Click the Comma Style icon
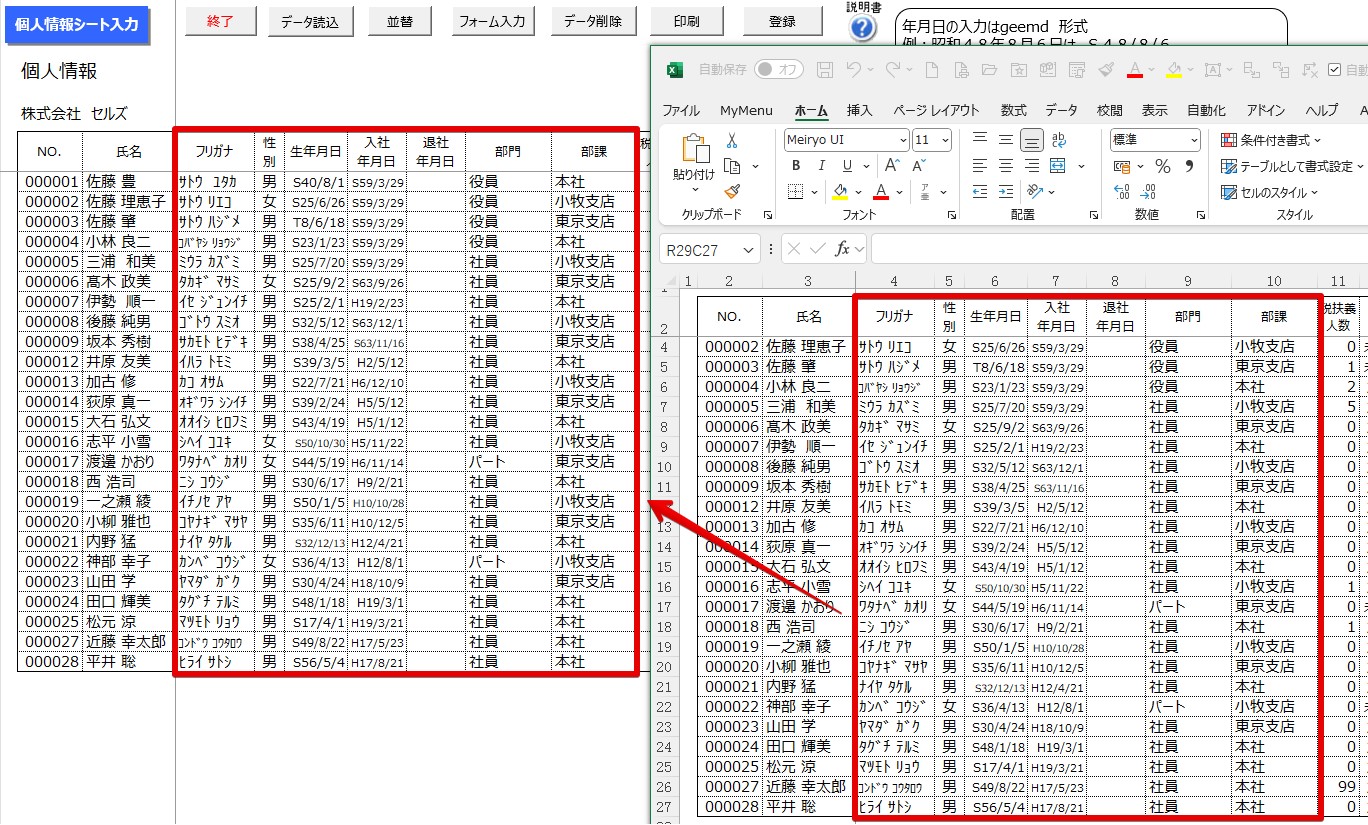 1189,166
